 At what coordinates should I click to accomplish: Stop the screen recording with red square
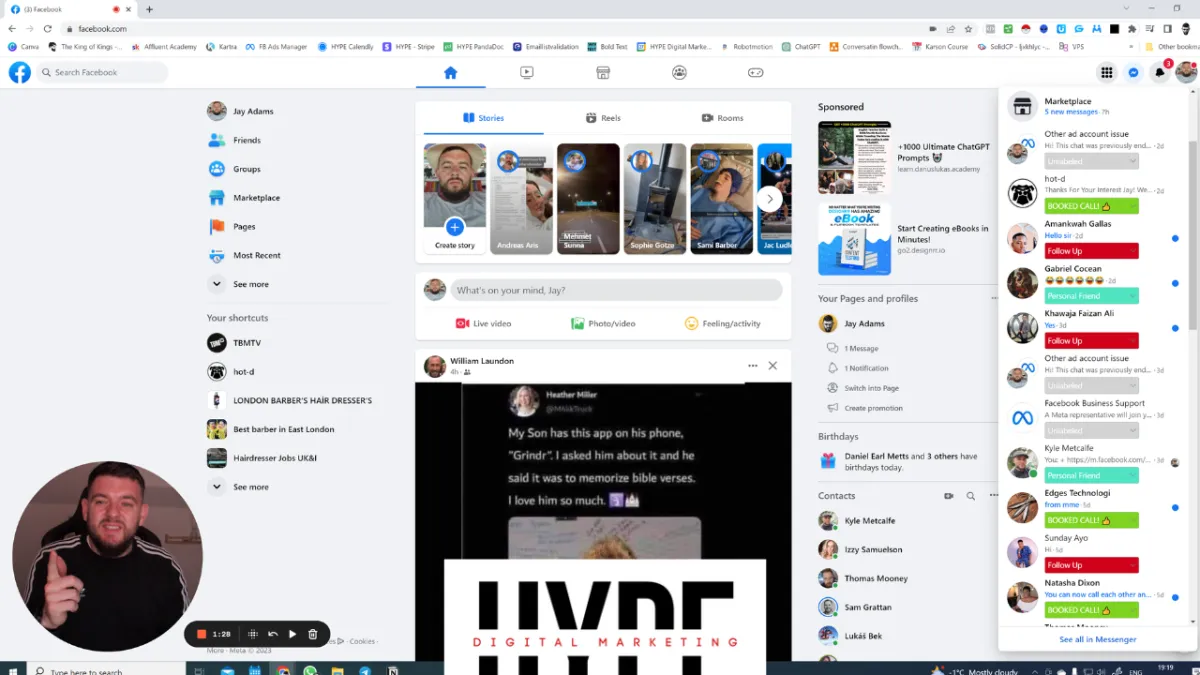(201, 634)
